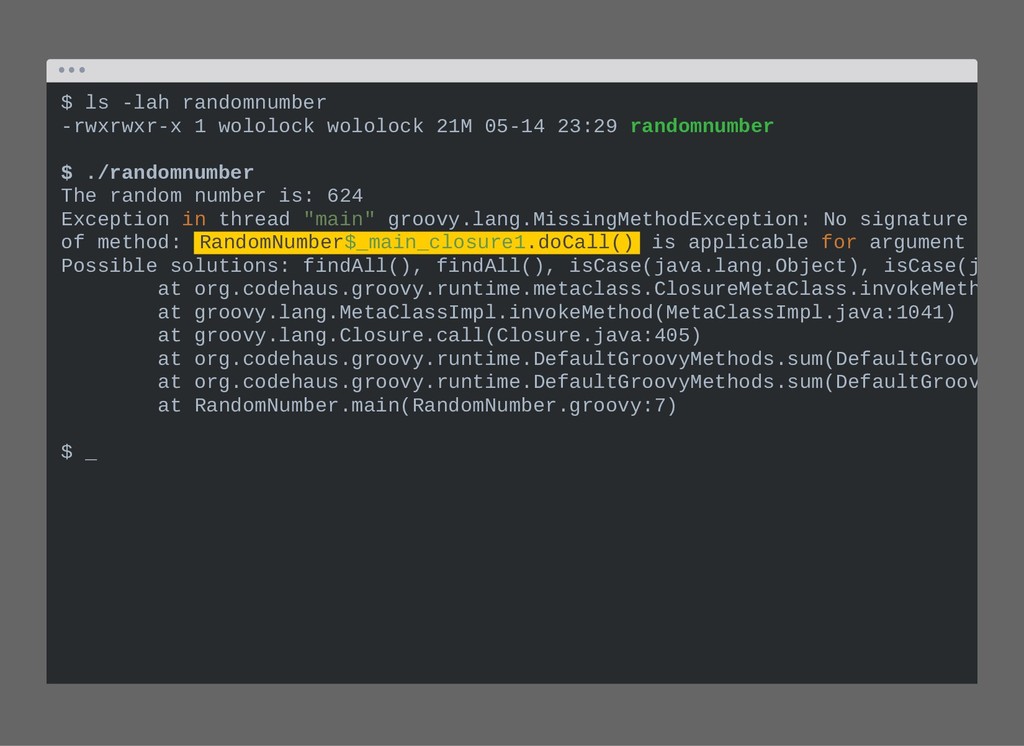The image size is (1024, 746).
Task: Click the orange 'in' keyword
Action: click(x=194, y=219)
